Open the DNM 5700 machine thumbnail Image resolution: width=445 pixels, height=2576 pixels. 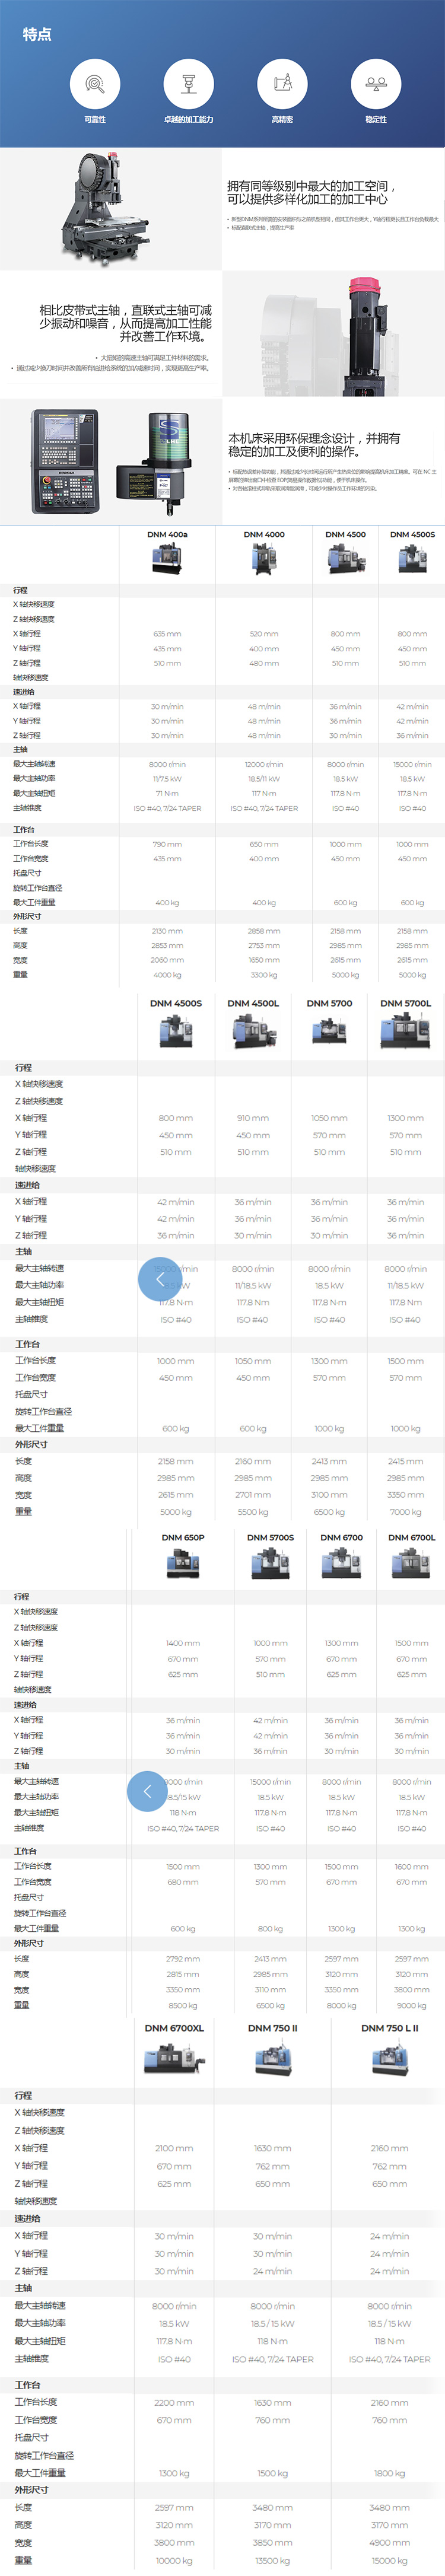[329, 1029]
